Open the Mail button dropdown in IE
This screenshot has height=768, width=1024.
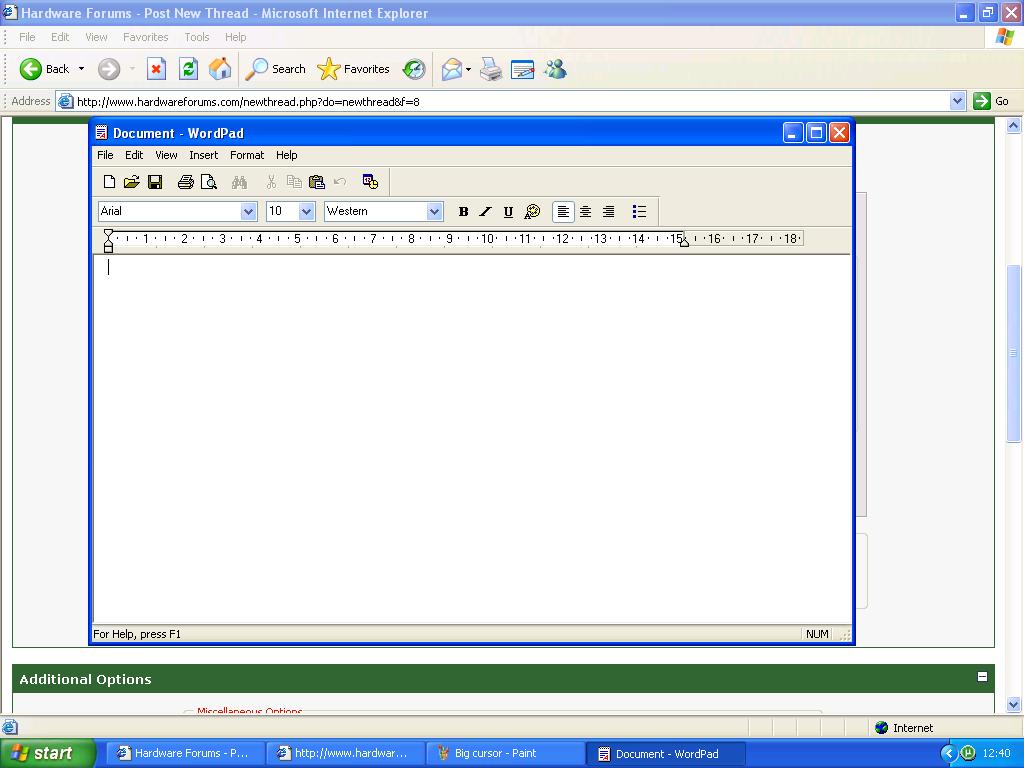(468, 69)
